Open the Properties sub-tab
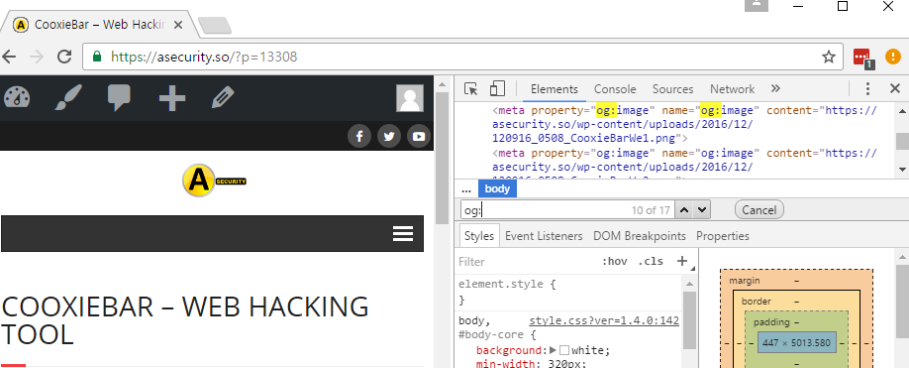 click(722, 236)
